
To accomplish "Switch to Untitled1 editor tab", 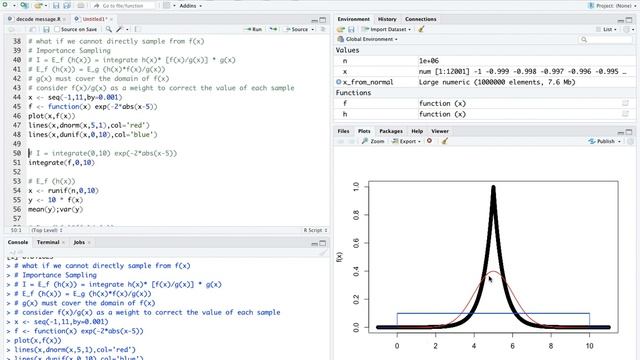I will pos(94,19).
